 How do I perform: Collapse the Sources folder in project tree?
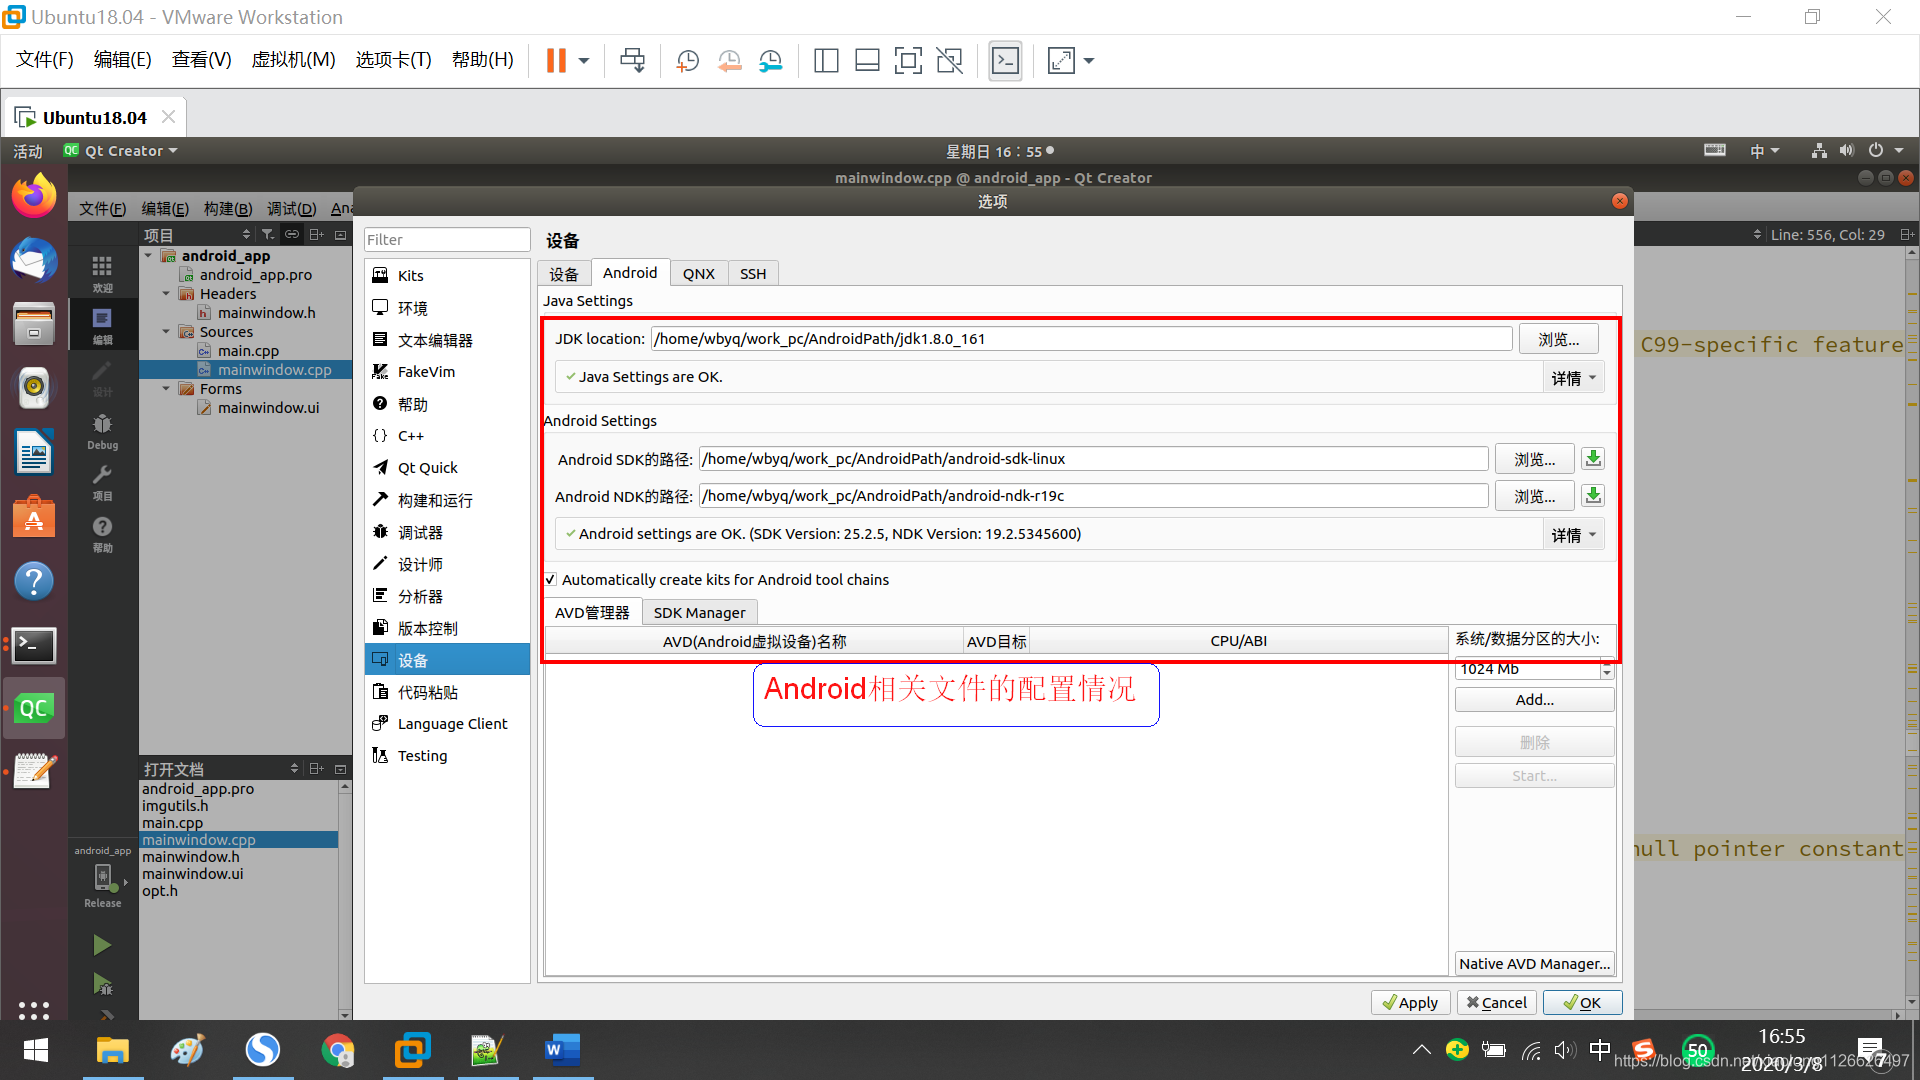click(166, 332)
